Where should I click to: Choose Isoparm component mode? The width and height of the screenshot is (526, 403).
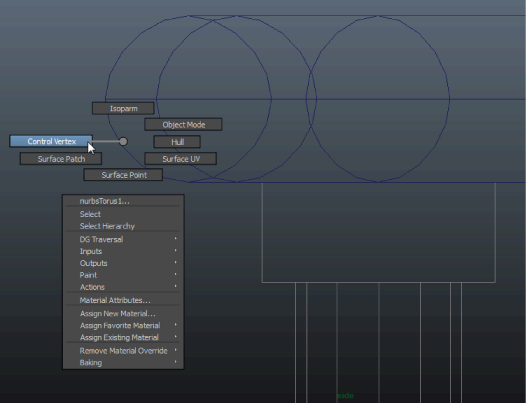coord(123,108)
